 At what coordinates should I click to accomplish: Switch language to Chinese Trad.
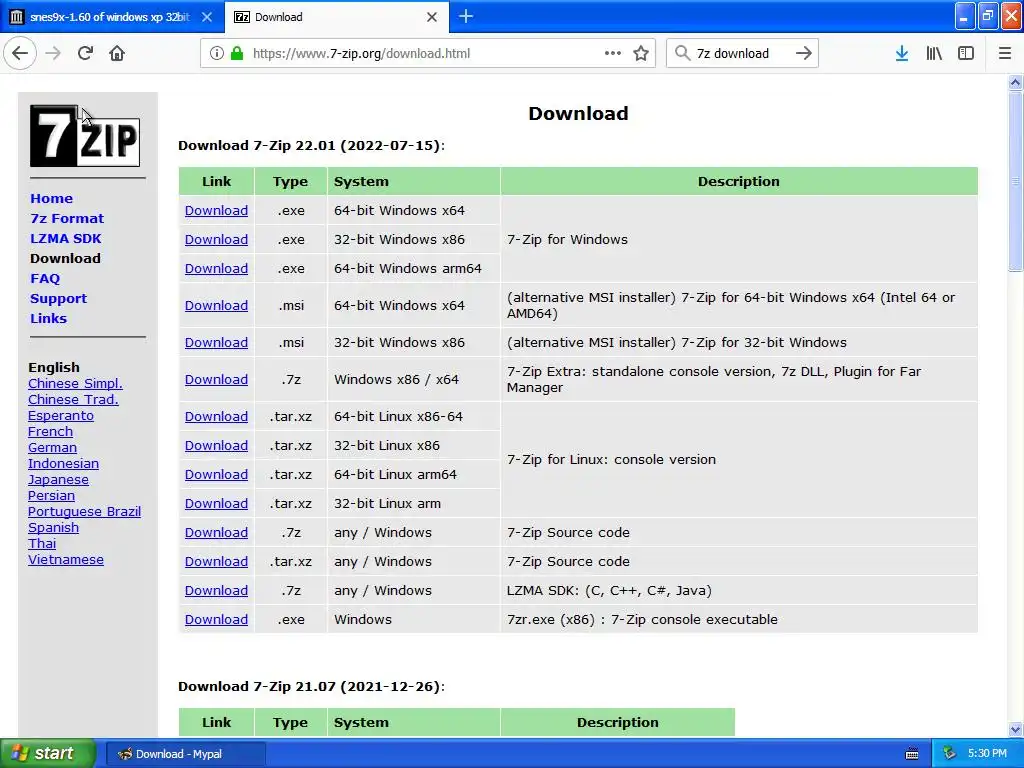pos(73,400)
